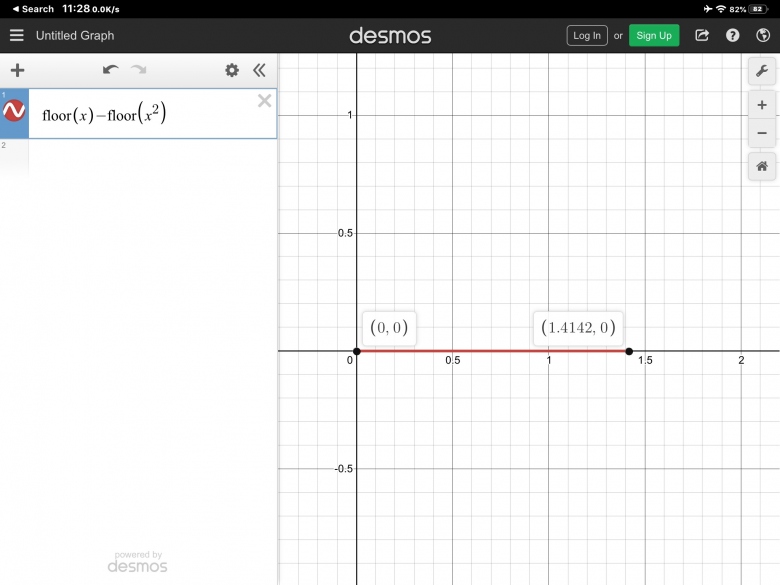780x585 pixels.
Task: Collapse the expression list panel
Action: coord(259,70)
